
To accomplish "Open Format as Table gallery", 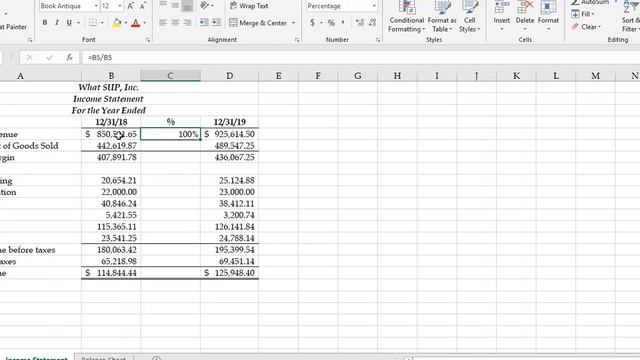I will 442,17.
